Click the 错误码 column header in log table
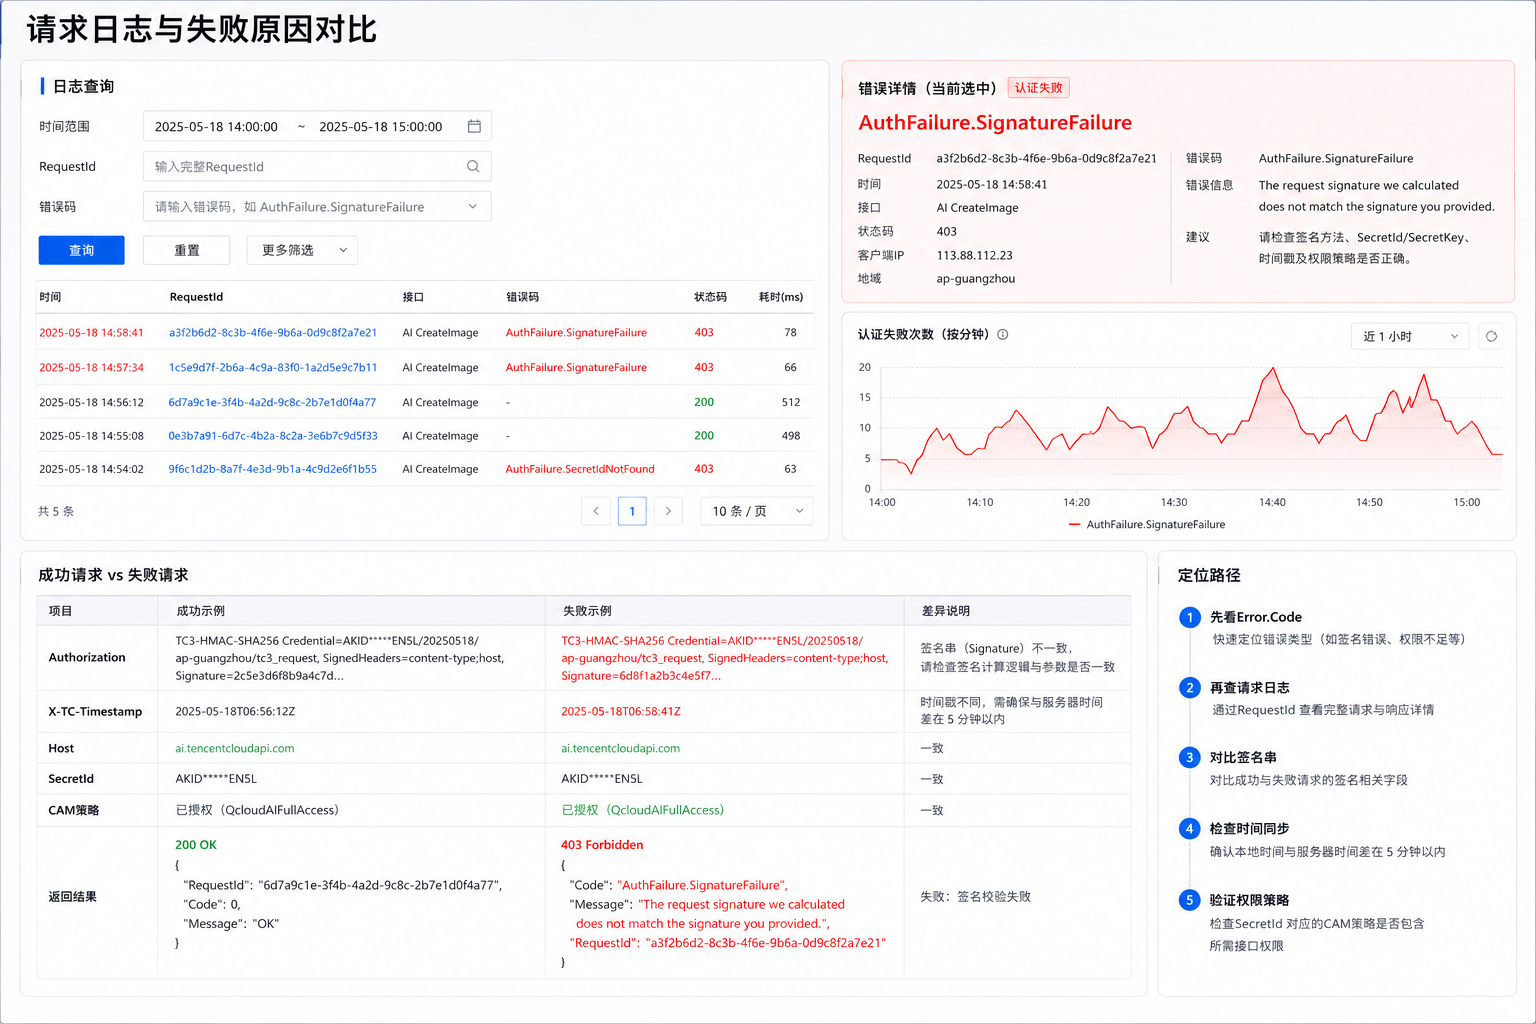 (x=522, y=297)
